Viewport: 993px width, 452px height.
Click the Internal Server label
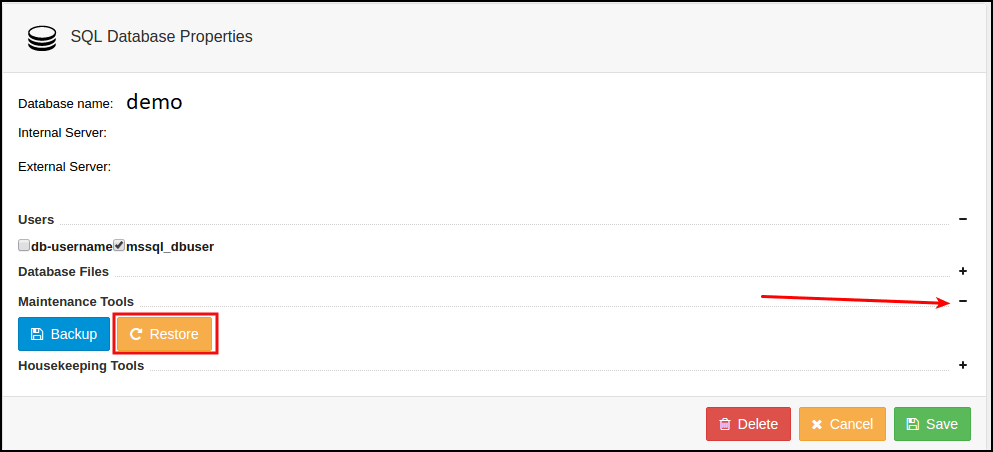click(x=62, y=132)
